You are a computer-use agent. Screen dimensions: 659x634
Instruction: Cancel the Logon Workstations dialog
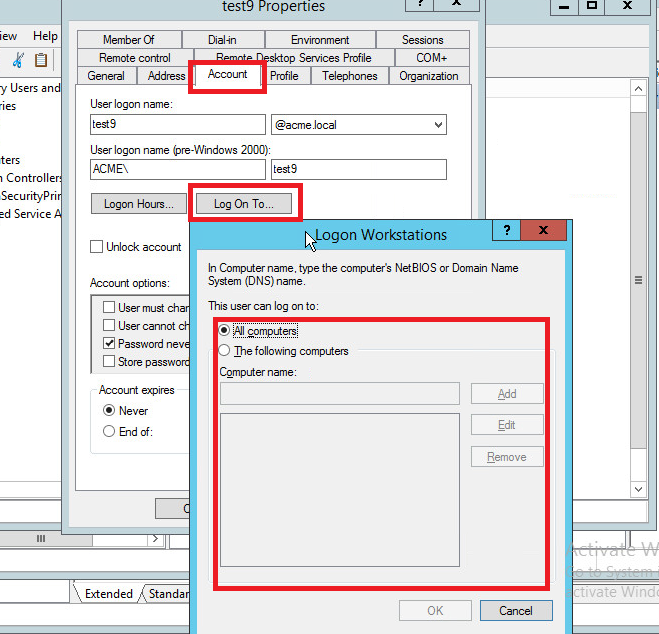click(x=516, y=610)
